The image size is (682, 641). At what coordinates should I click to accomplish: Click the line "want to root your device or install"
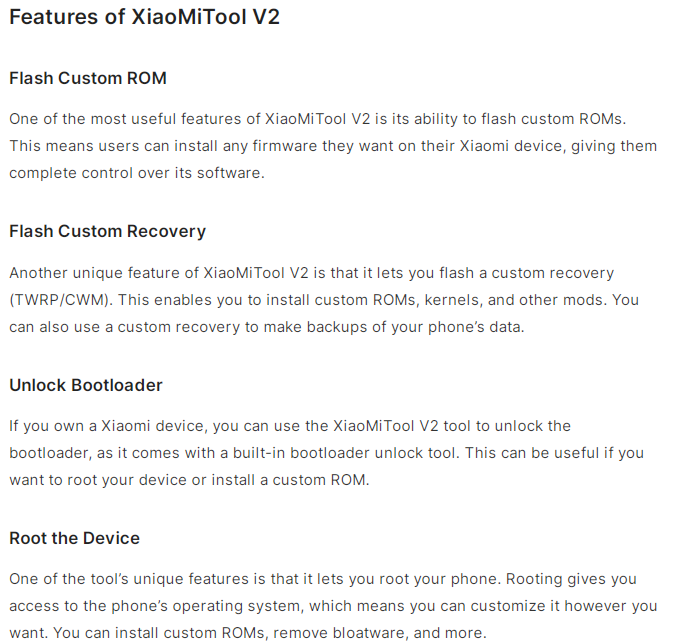point(189,480)
